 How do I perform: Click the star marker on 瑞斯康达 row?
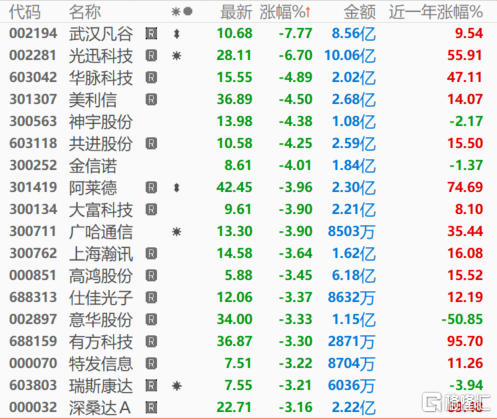(x=176, y=386)
